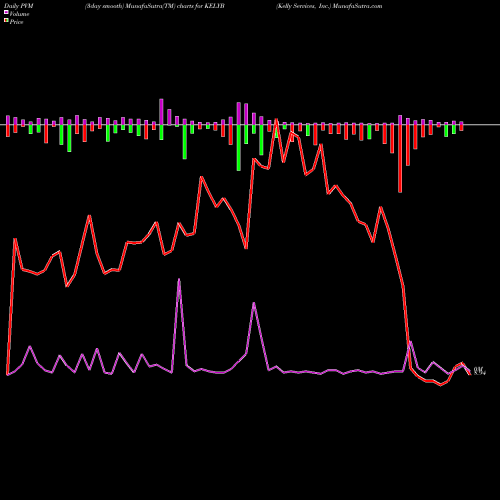
Task: Click the '(3day smooth) MunafaSutra(TM) charts for KELYB' heading
Action: coord(155,6)
